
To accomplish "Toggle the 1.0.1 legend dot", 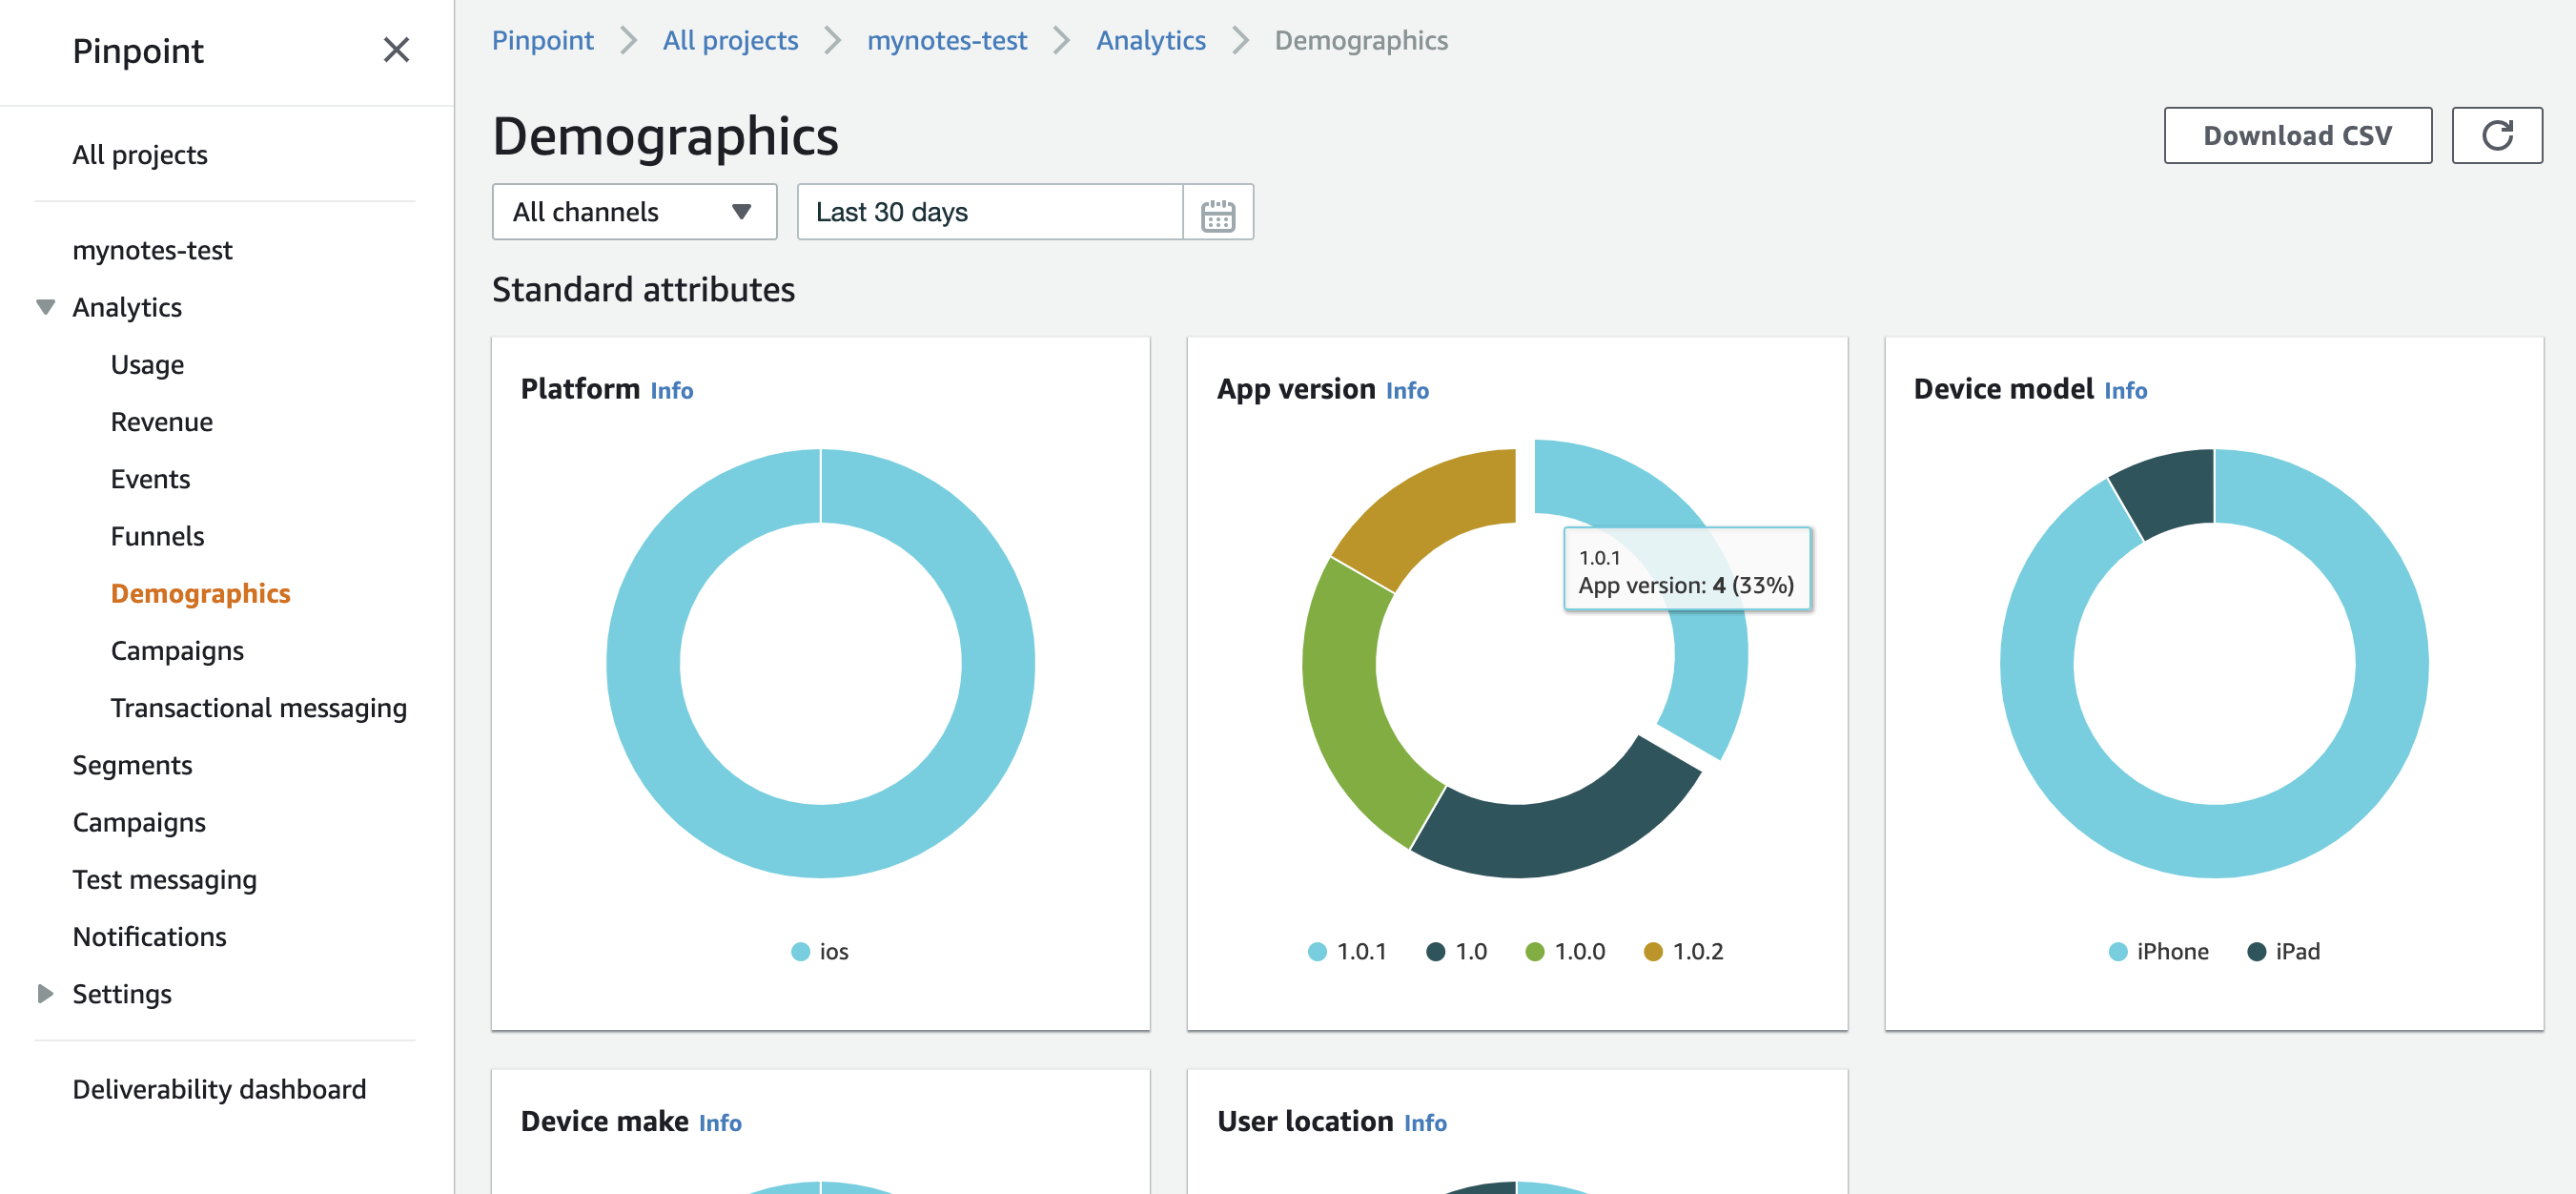I will pos(1317,951).
